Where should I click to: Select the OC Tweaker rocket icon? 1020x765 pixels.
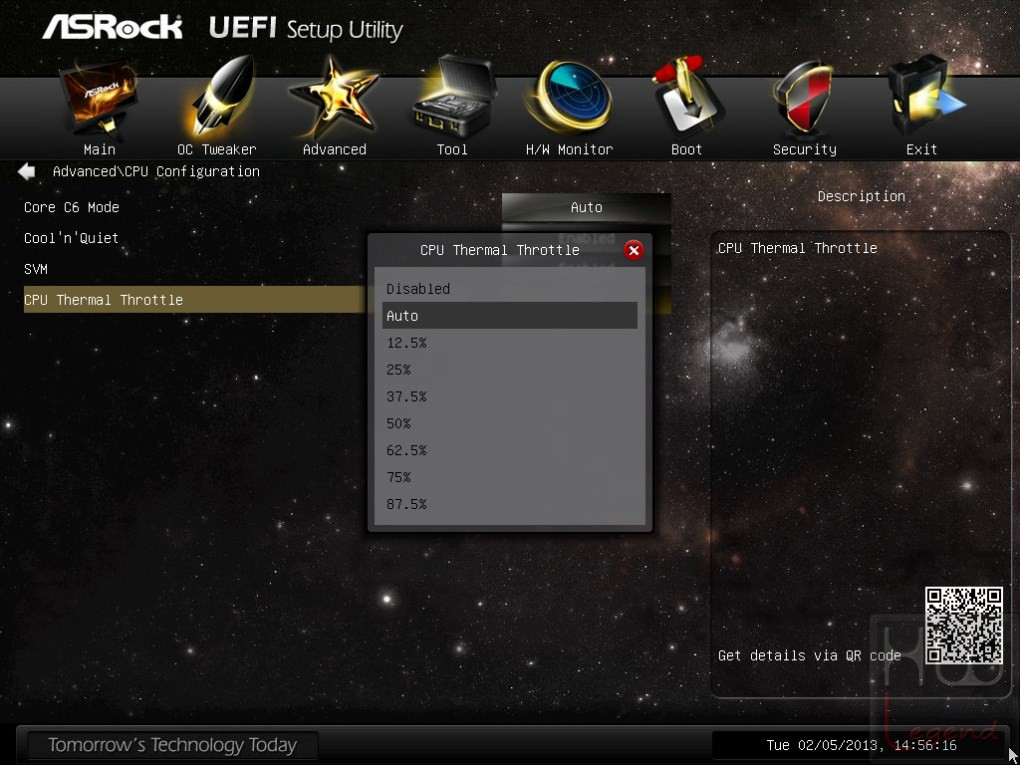pyautogui.click(x=221, y=96)
